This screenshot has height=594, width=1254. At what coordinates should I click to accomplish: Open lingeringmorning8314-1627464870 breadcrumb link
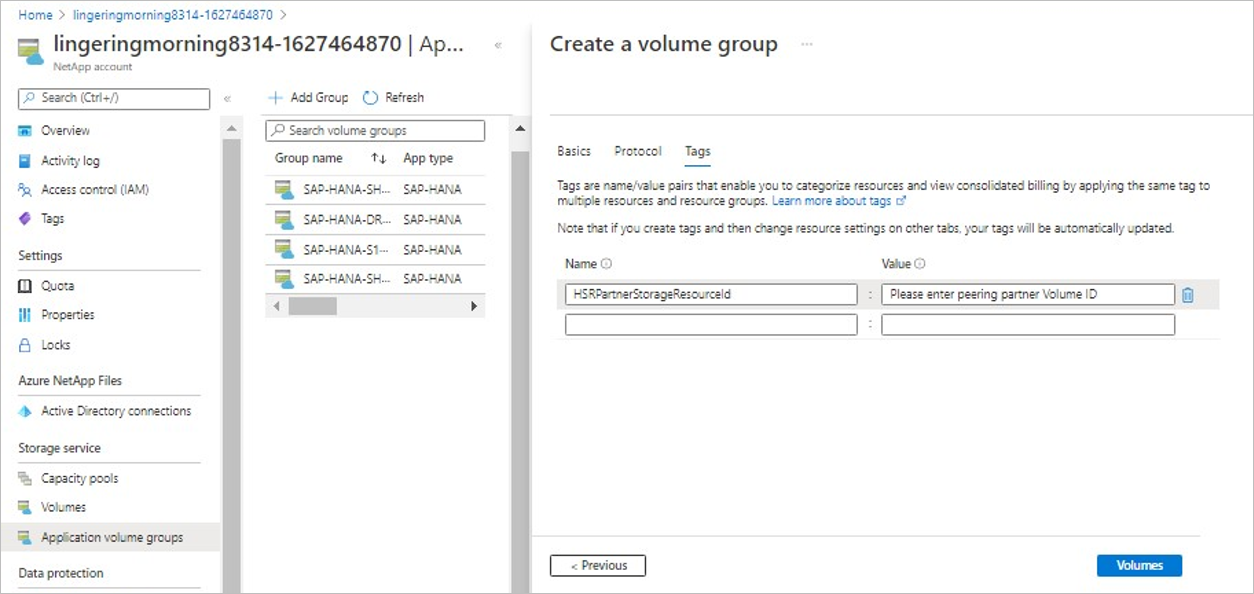(x=173, y=15)
